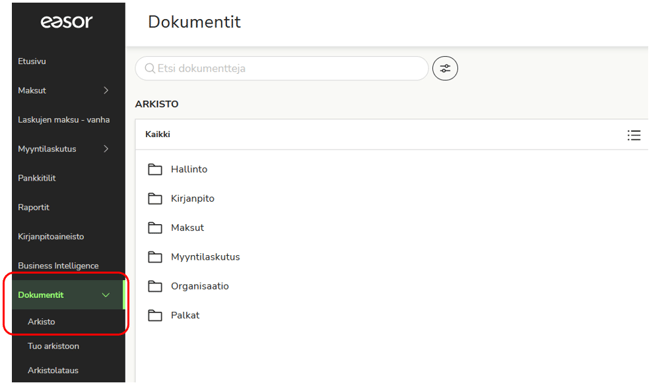The height and width of the screenshot is (385, 670).
Task: Open Kirjanpitoaineisto in sidebar
Action: coord(51,236)
